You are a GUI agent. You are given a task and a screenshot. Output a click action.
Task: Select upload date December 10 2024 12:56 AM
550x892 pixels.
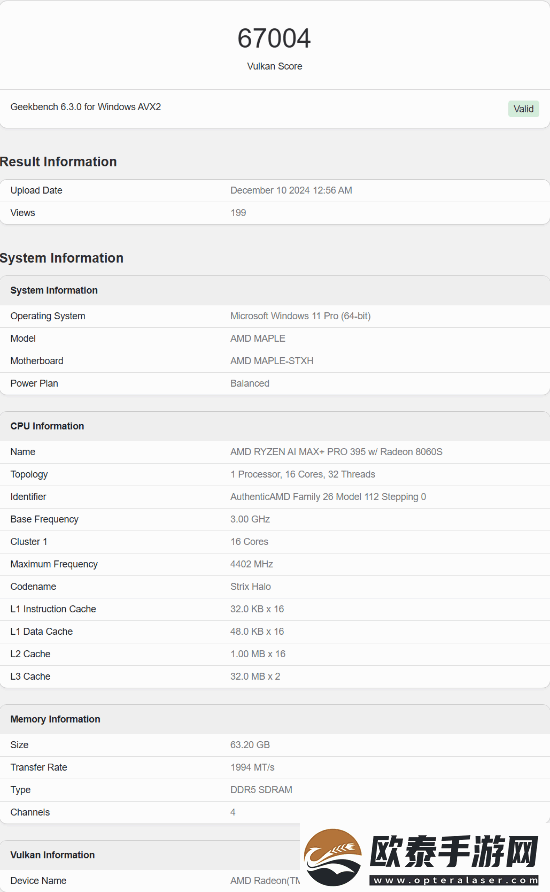pos(291,191)
